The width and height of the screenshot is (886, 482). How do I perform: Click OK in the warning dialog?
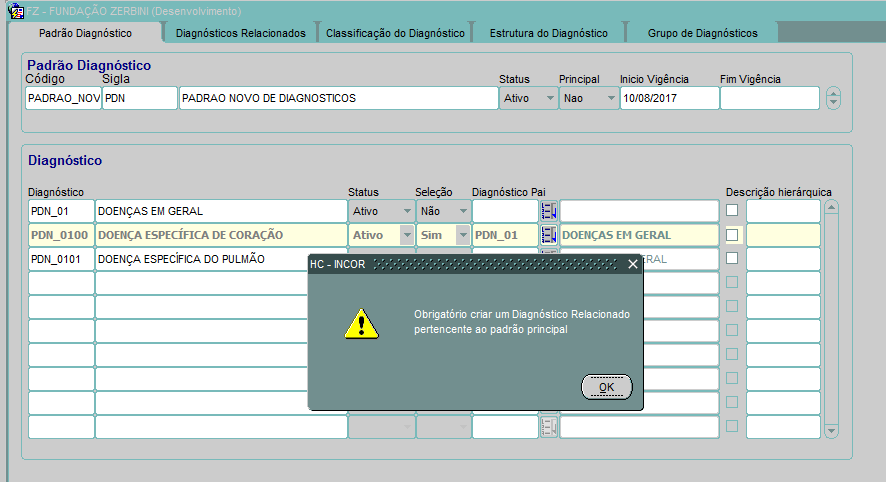(606, 387)
